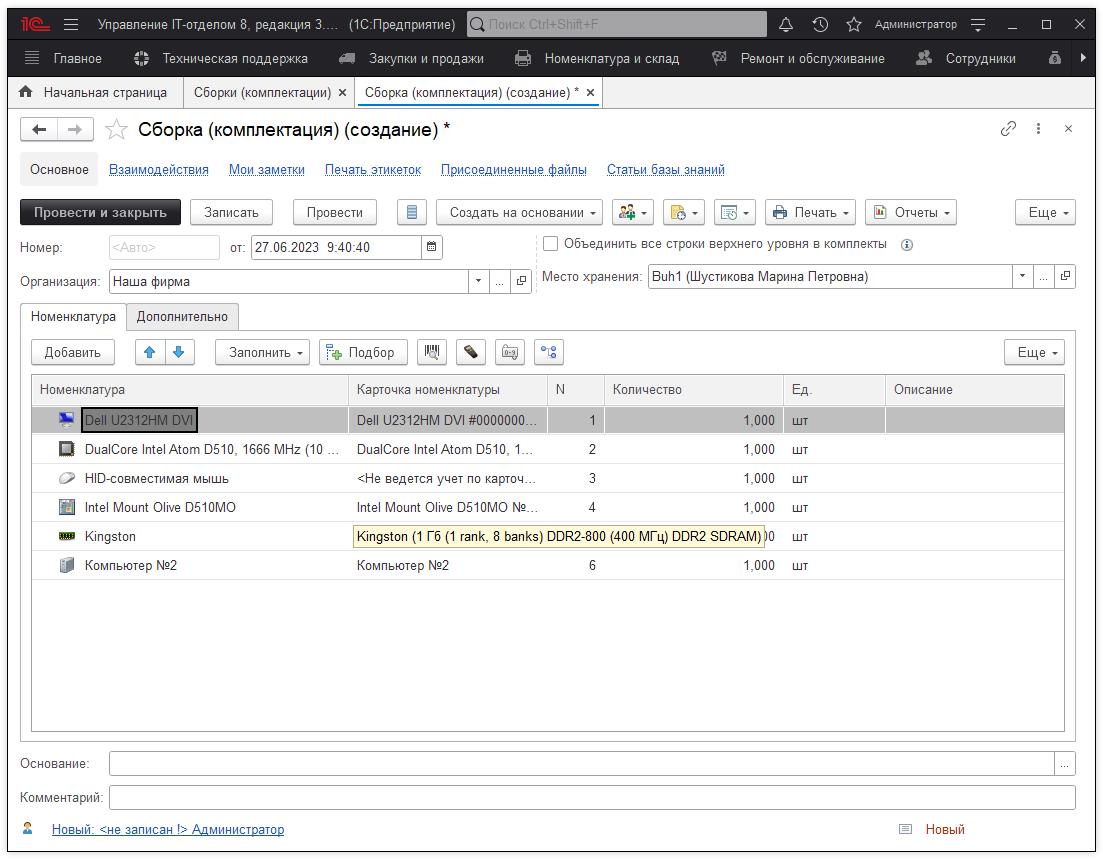Viewport: 1103px width, 859px height.
Task: Click the calendar icon next to date
Action: pyautogui.click(x=431, y=247)
